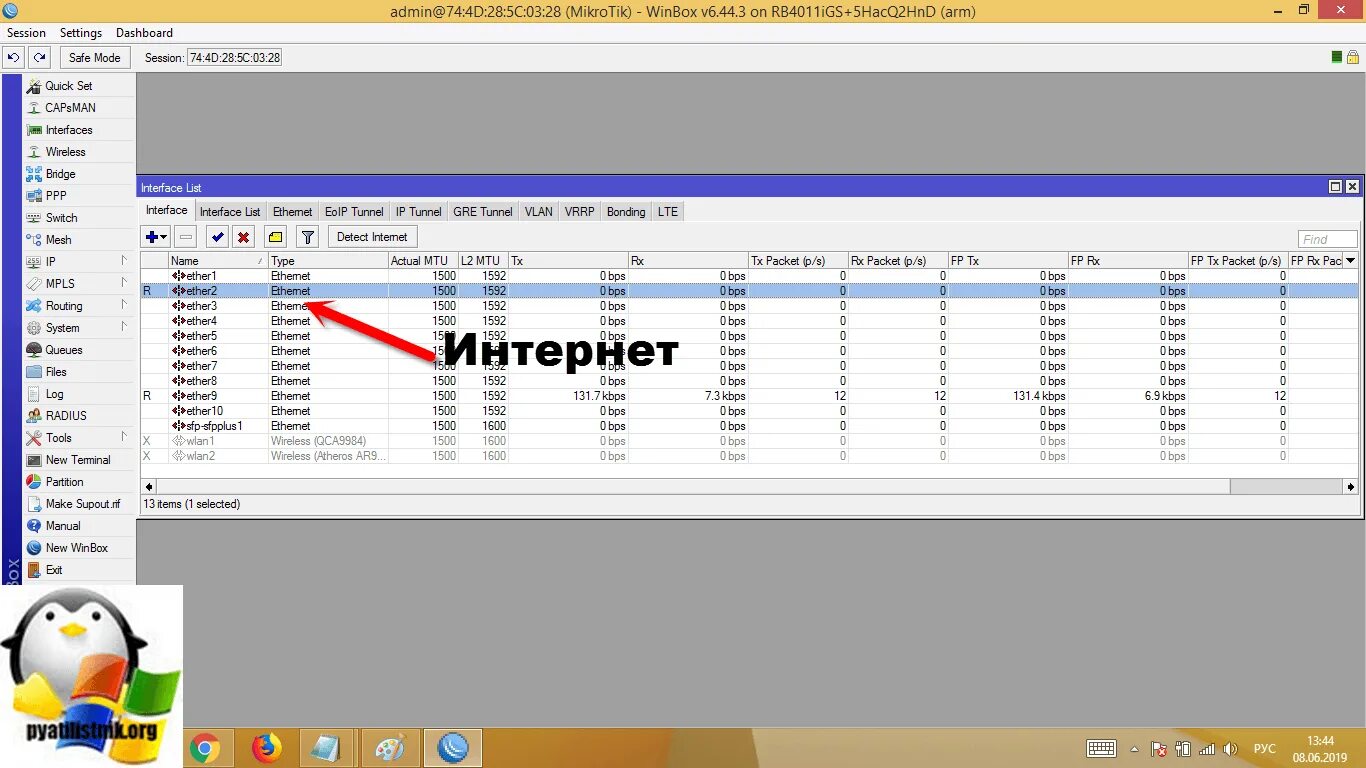Screen dimensions: 1366x768
Task: Open the blue plus add dropdown
Action: pos(155,237)
